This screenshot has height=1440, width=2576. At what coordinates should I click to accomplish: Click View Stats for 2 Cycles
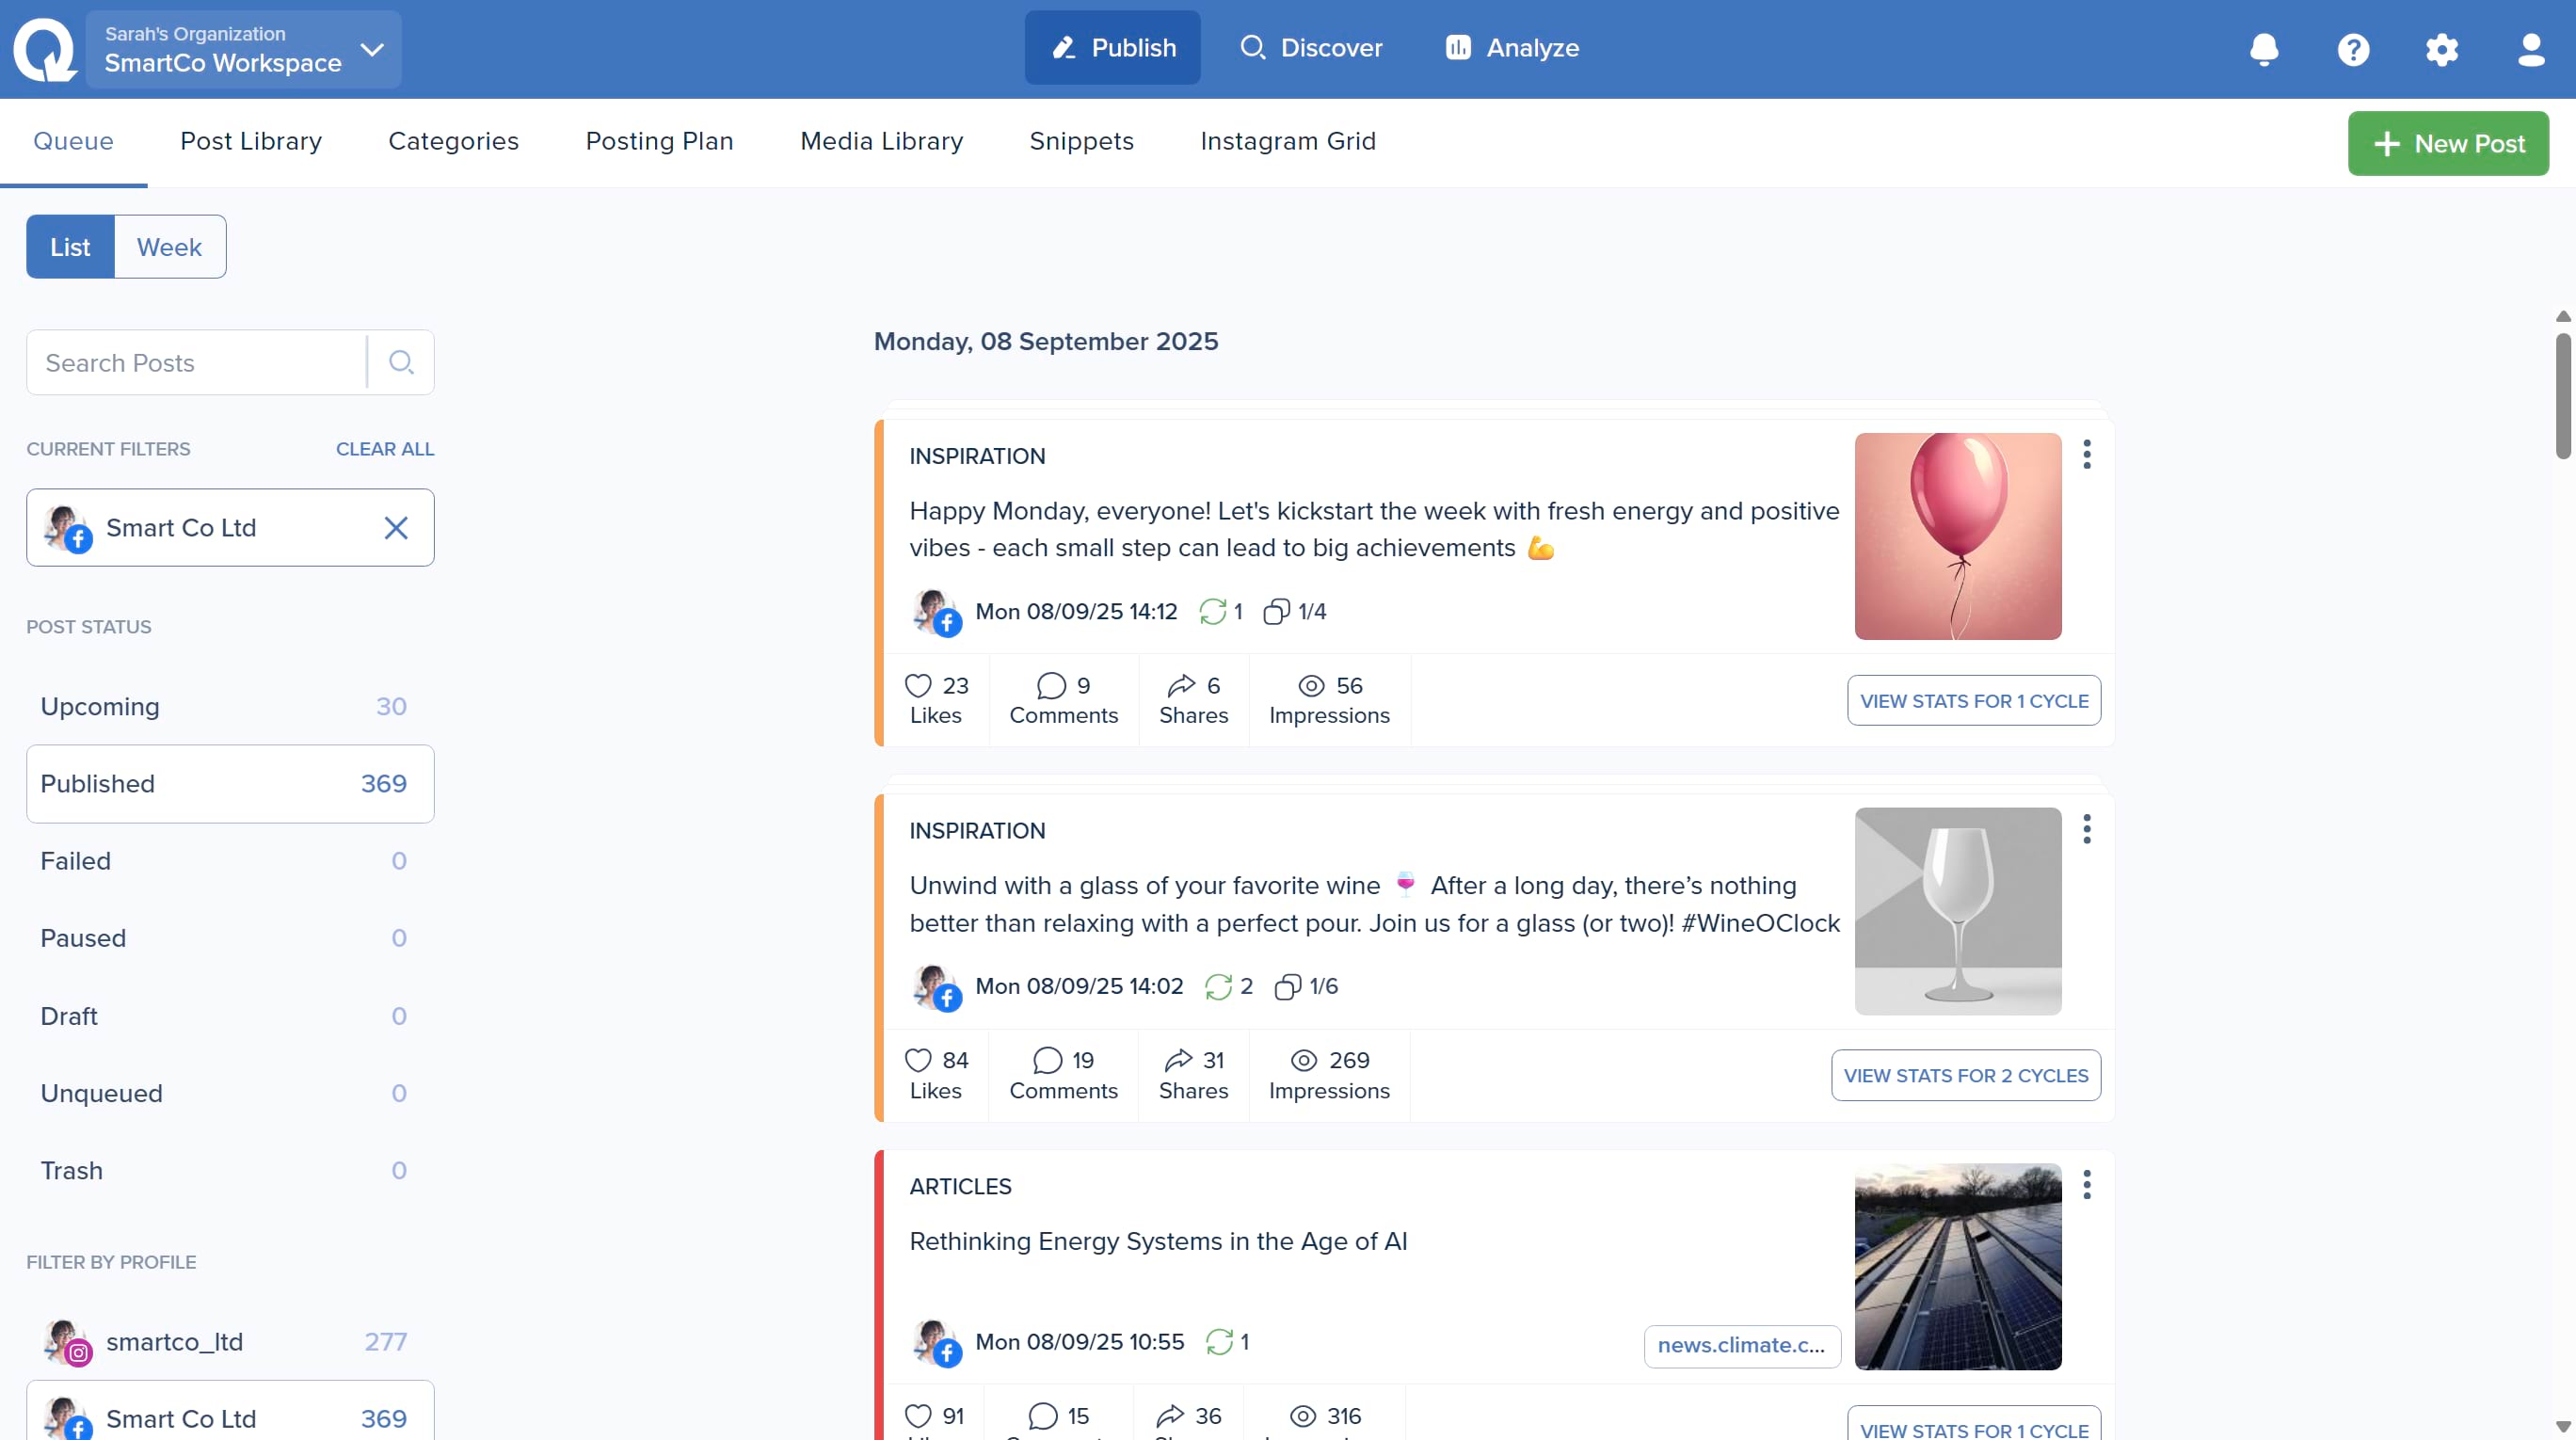(1965, 1075)
